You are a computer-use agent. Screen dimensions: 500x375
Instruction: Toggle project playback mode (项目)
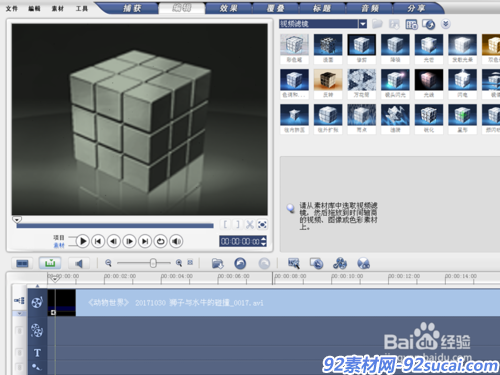[x=59, y=237]
